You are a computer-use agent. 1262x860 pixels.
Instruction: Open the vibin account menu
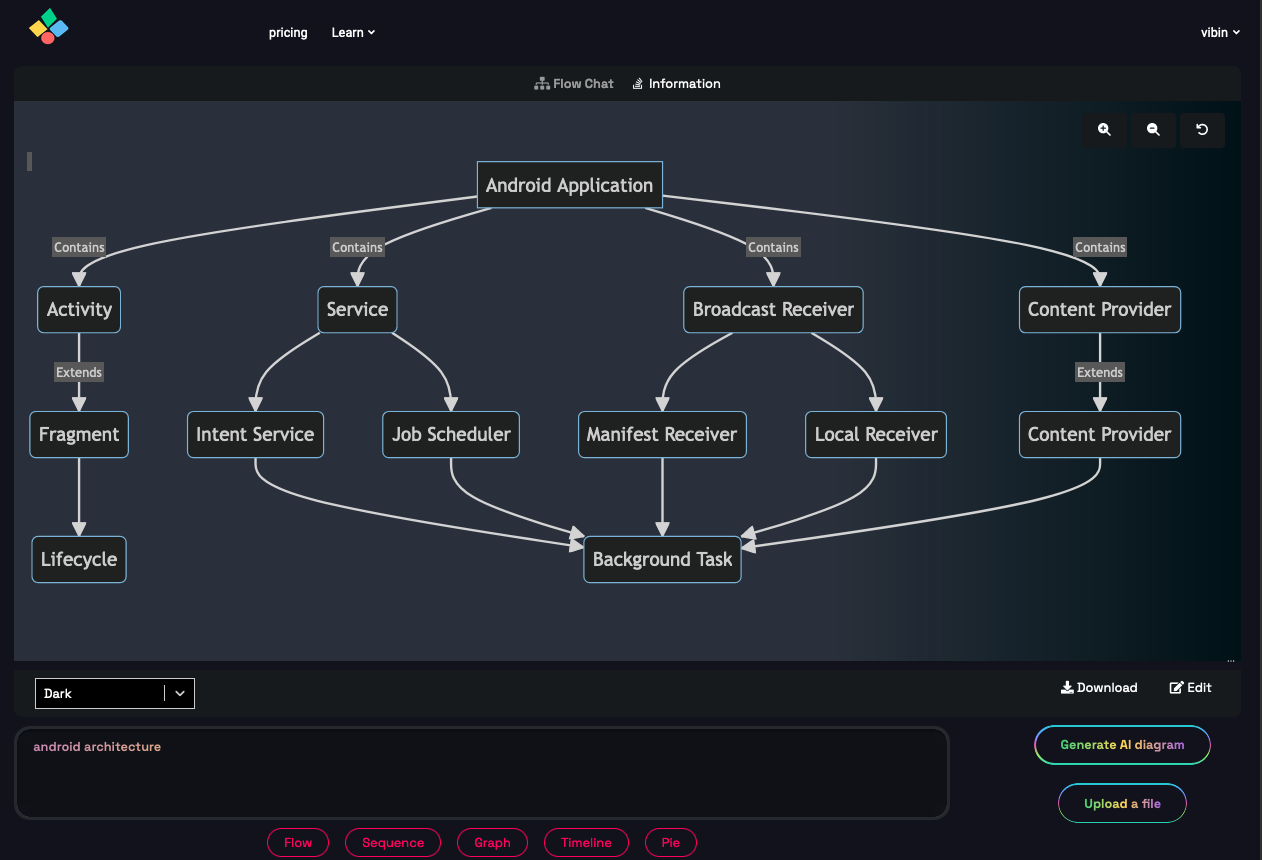coord(1220,32)
